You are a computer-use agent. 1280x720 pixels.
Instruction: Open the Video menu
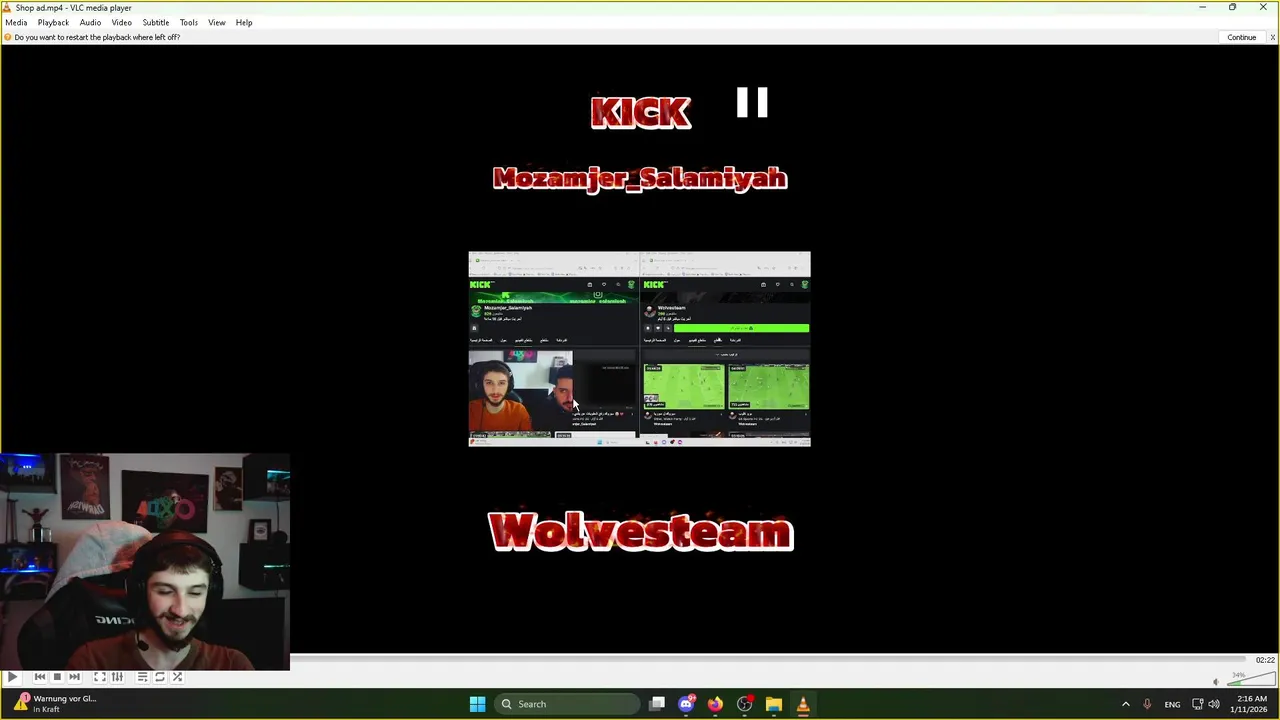[x=121, y=22]
